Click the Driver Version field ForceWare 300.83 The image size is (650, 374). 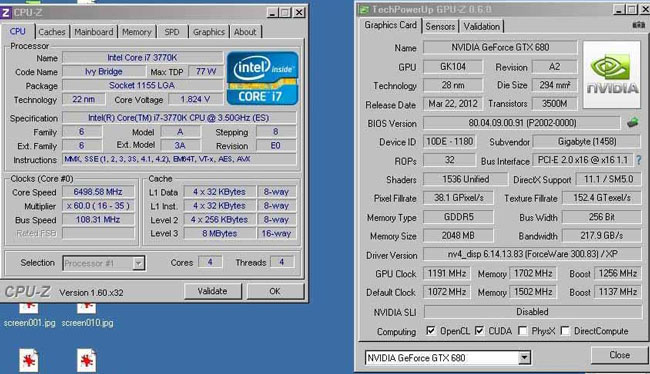[532, 254]
